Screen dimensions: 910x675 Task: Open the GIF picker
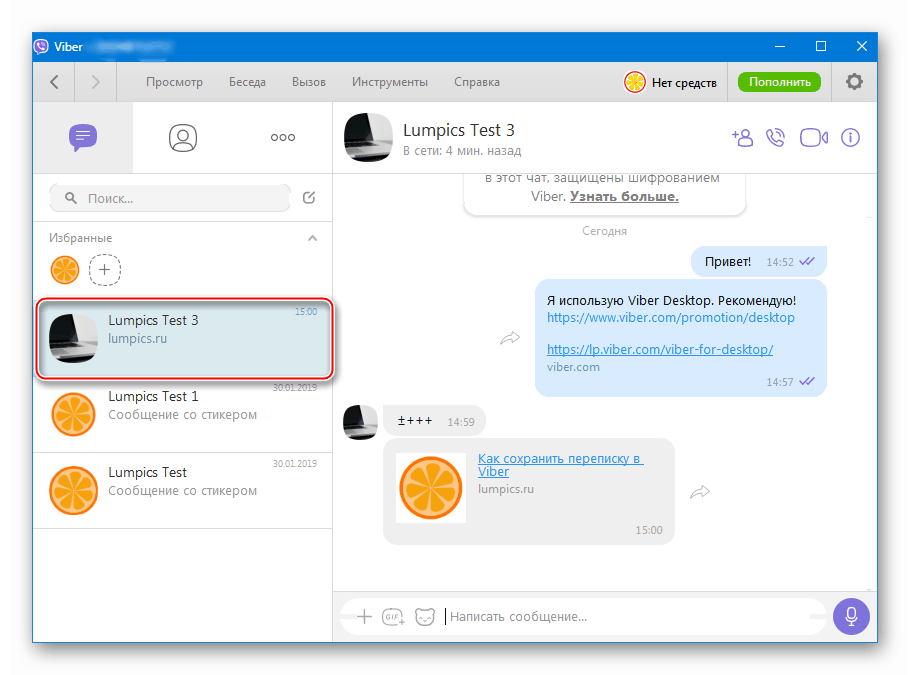tap(393, 616)
